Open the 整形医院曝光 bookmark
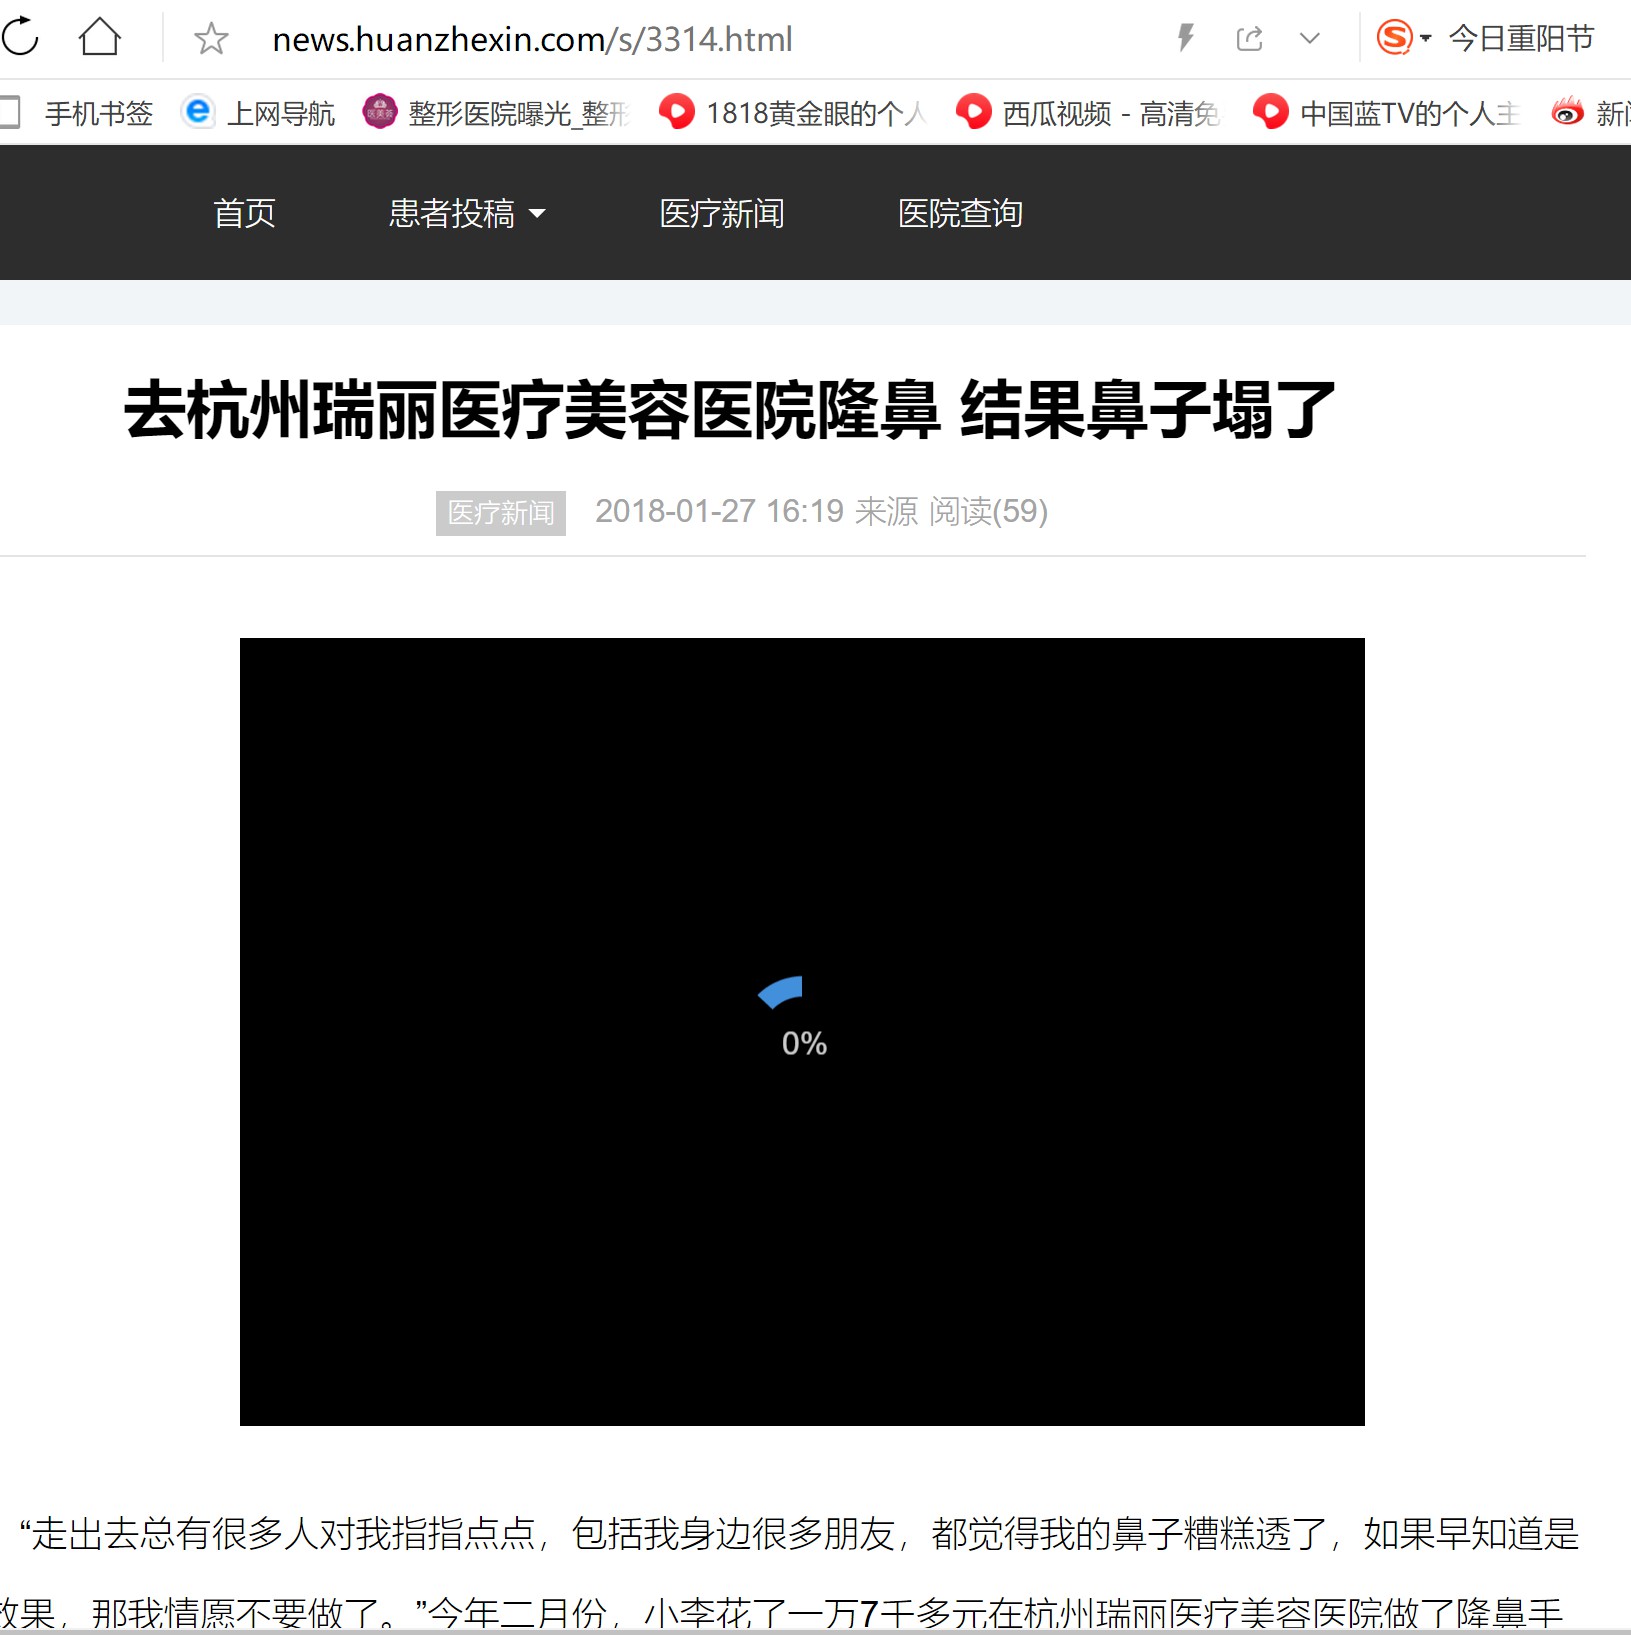Image resolution: width=1631 pixels, height=1635 pixels. 496,113
